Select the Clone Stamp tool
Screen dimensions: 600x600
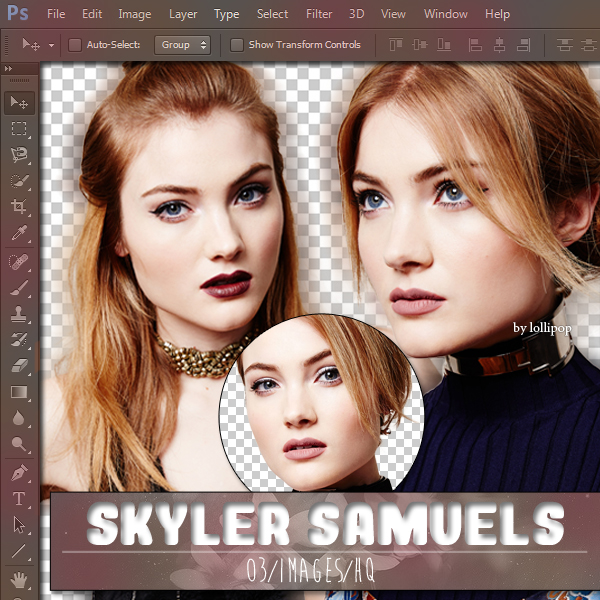(x=19, y=314)
